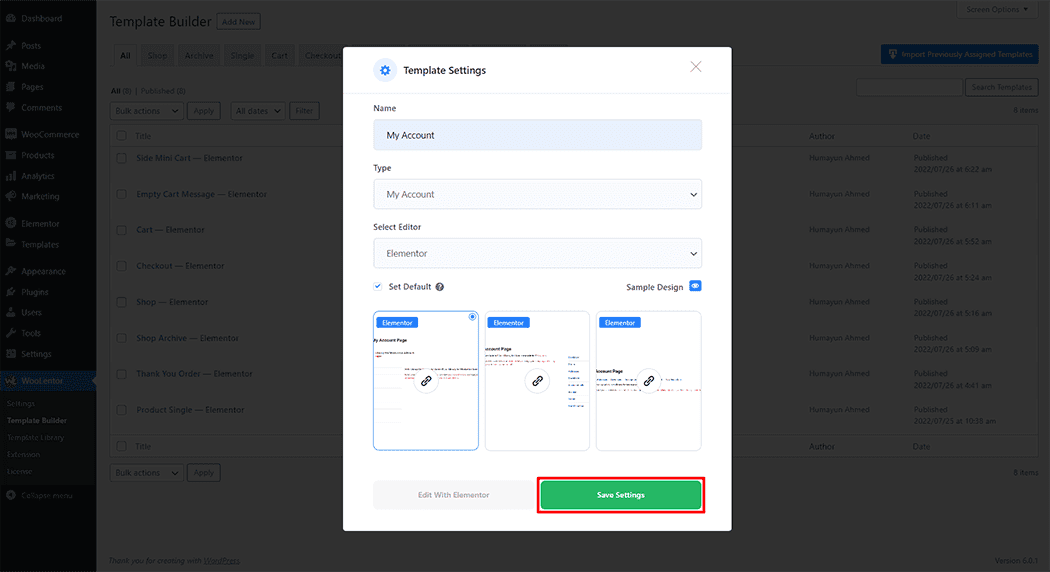Open Elementor in the admin sidebar
Viewport: 1050px width, 572px height.
coord(40,224)
